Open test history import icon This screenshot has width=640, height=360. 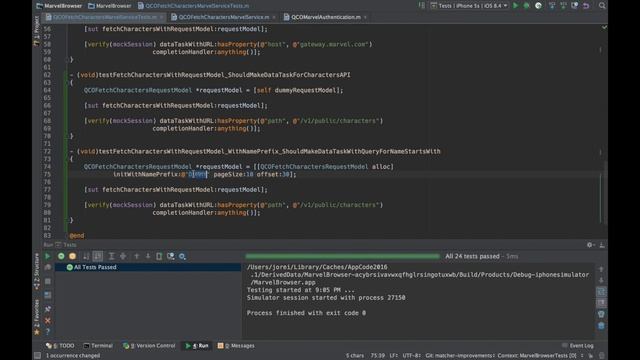point(171,256)
